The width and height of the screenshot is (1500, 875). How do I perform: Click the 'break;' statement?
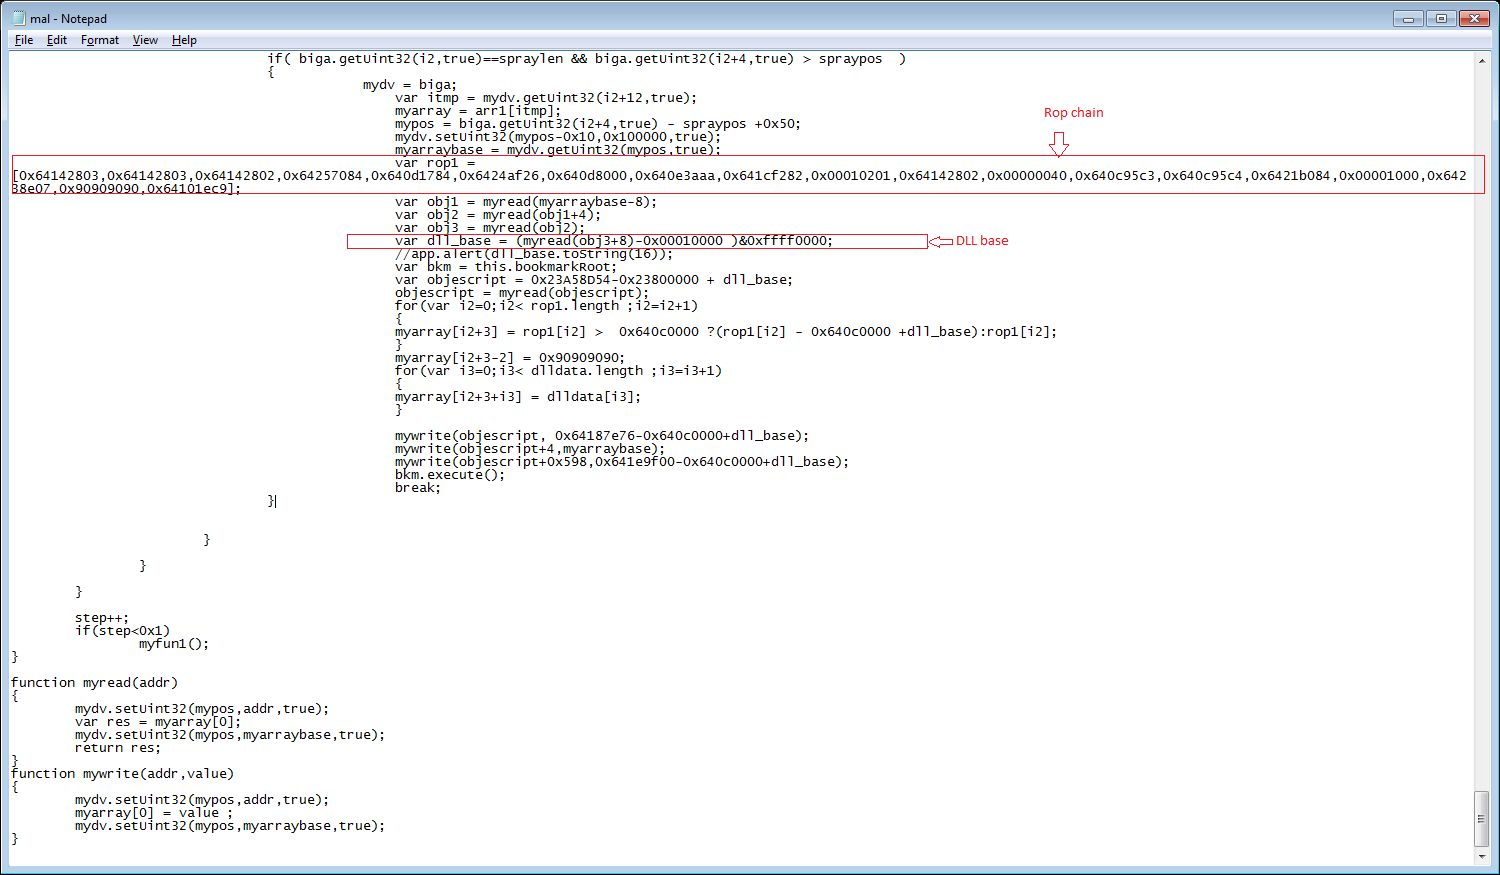pos(418,488)
